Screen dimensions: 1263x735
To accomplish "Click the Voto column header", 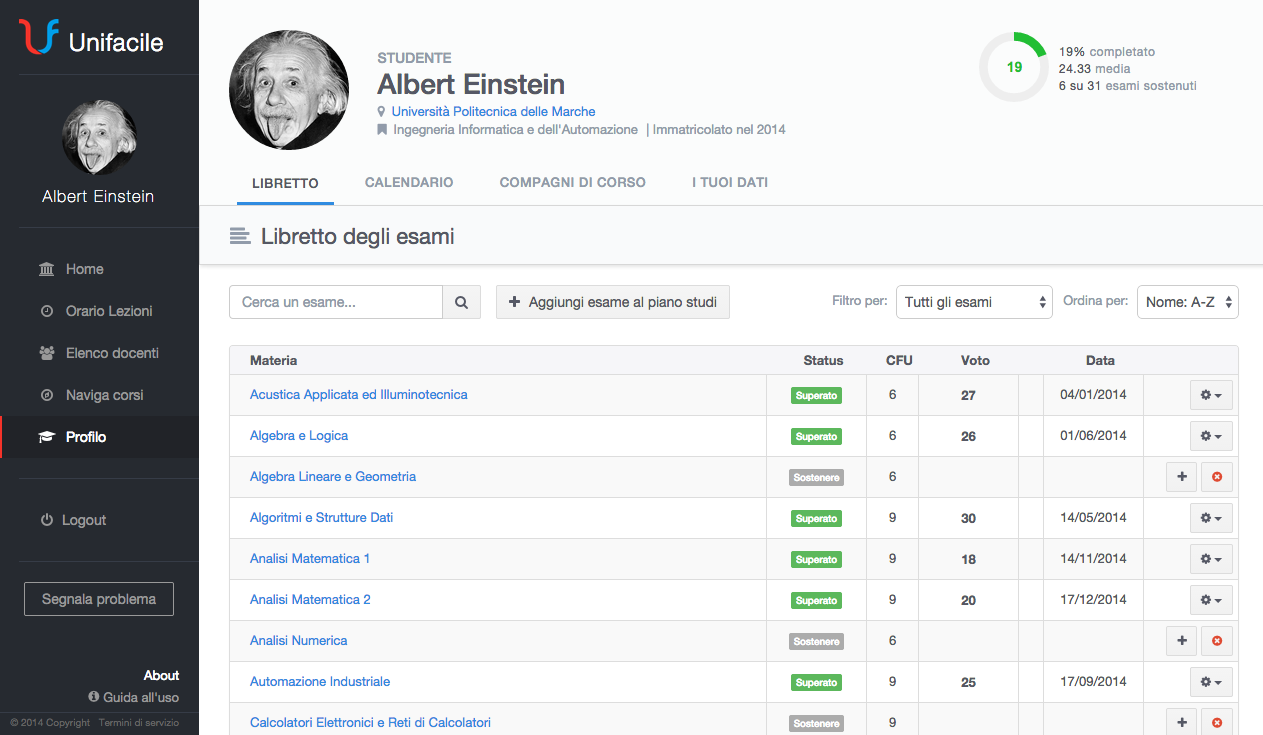I will (x=975, y=360).
